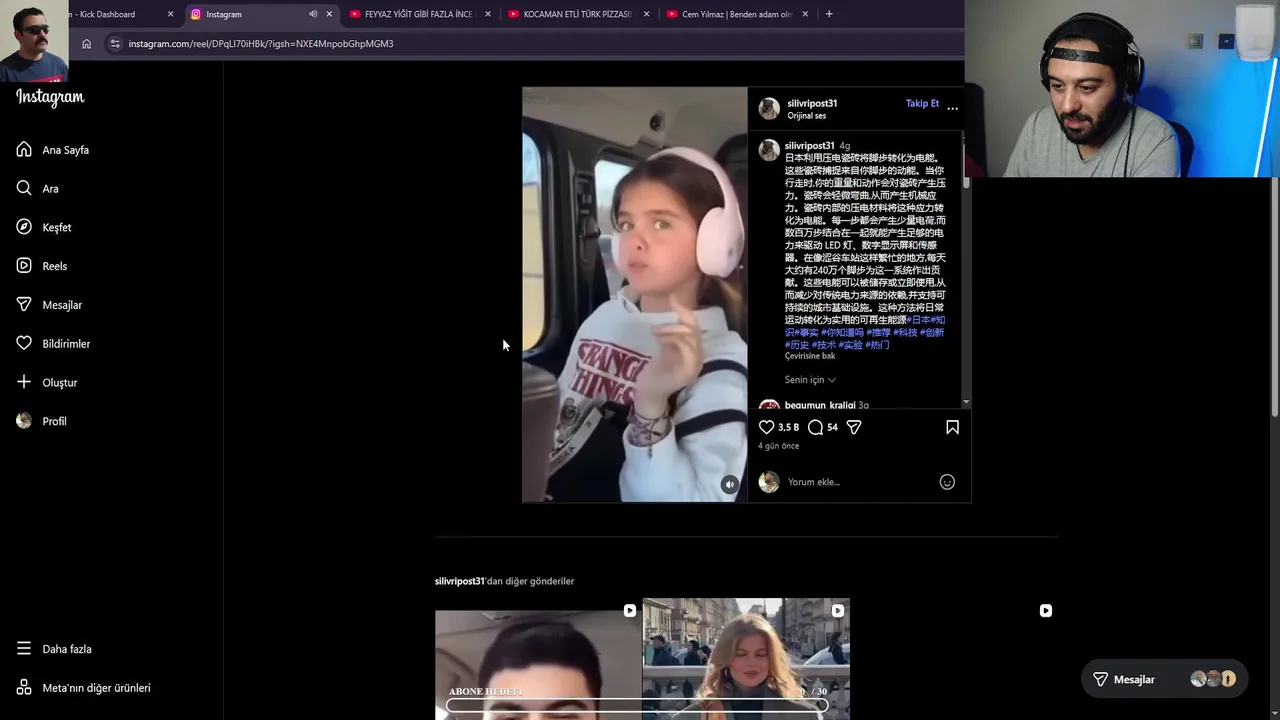The width and height of the screenshot is (1280, 720).
Task: Open the floating Mesajlar button
Action: 1164,679
